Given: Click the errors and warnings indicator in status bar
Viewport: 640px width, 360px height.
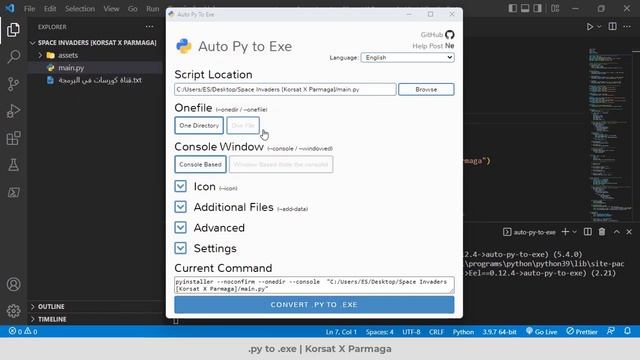Looking at the screenshot, I should point(23,331).
